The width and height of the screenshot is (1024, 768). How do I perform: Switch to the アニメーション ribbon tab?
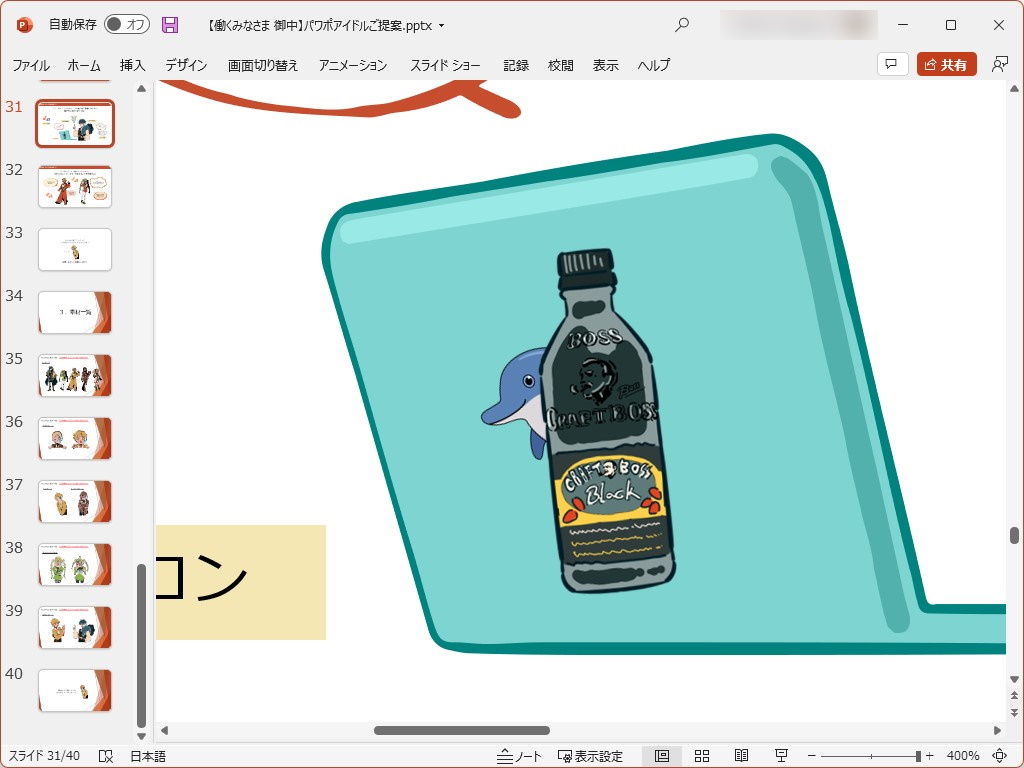352,64
